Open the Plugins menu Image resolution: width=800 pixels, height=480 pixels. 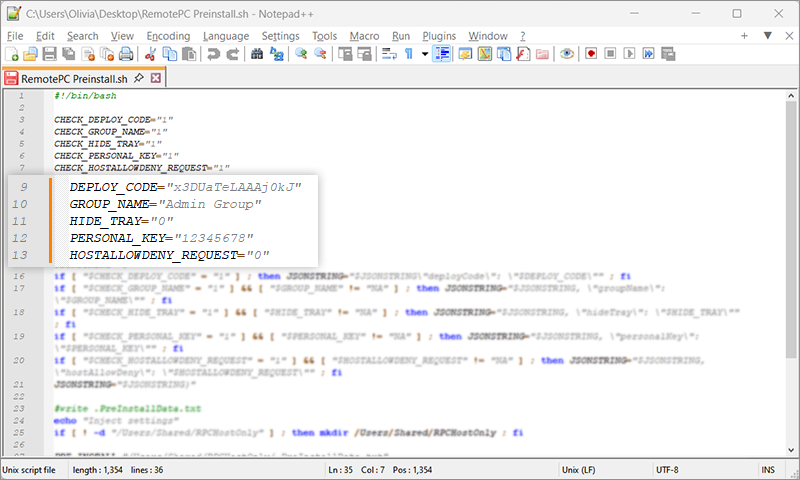coord(439,35)
